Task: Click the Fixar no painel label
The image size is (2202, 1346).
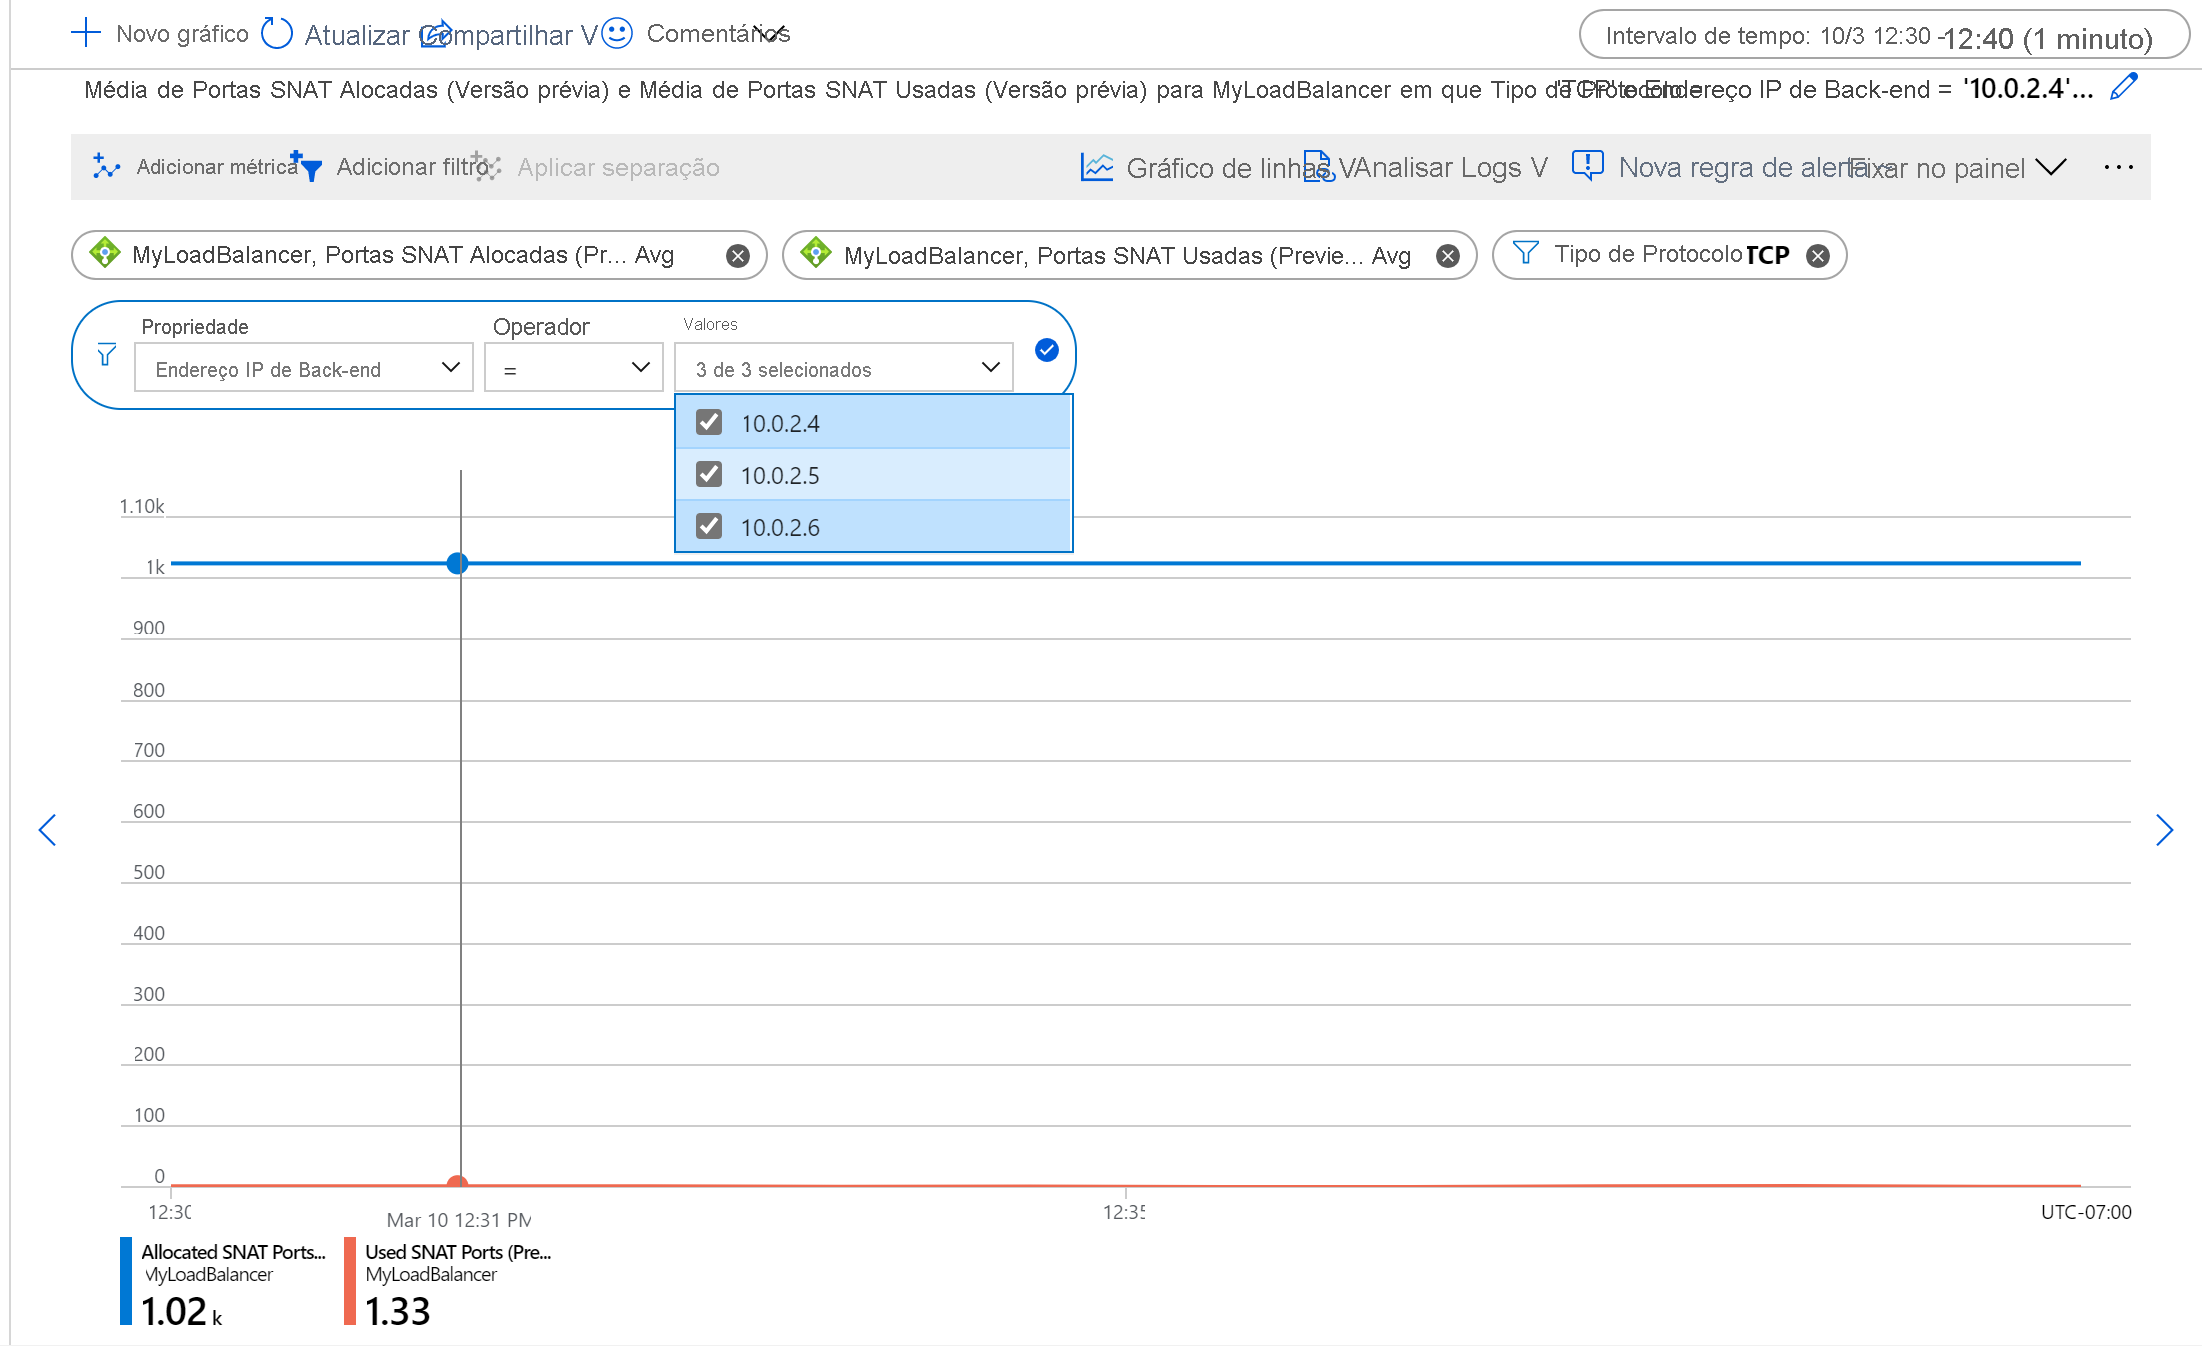Action: coord(1936,168)
